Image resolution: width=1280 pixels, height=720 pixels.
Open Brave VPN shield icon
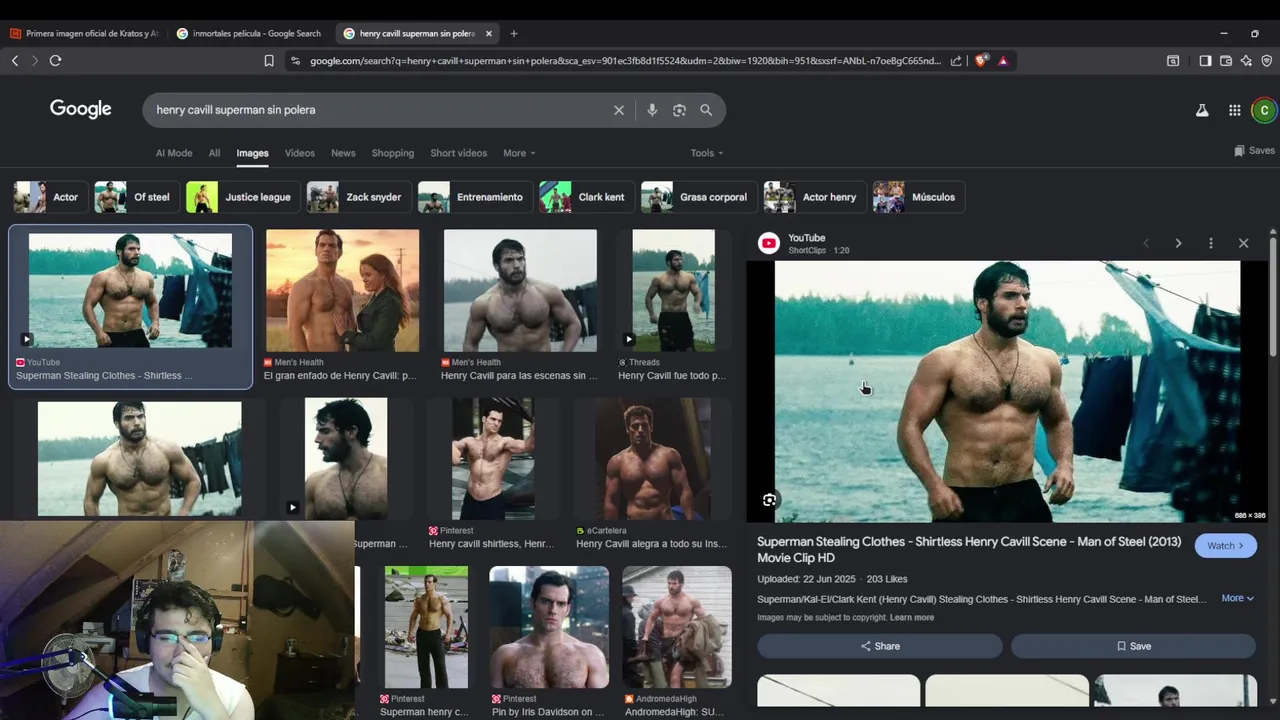click(1266, 61)
